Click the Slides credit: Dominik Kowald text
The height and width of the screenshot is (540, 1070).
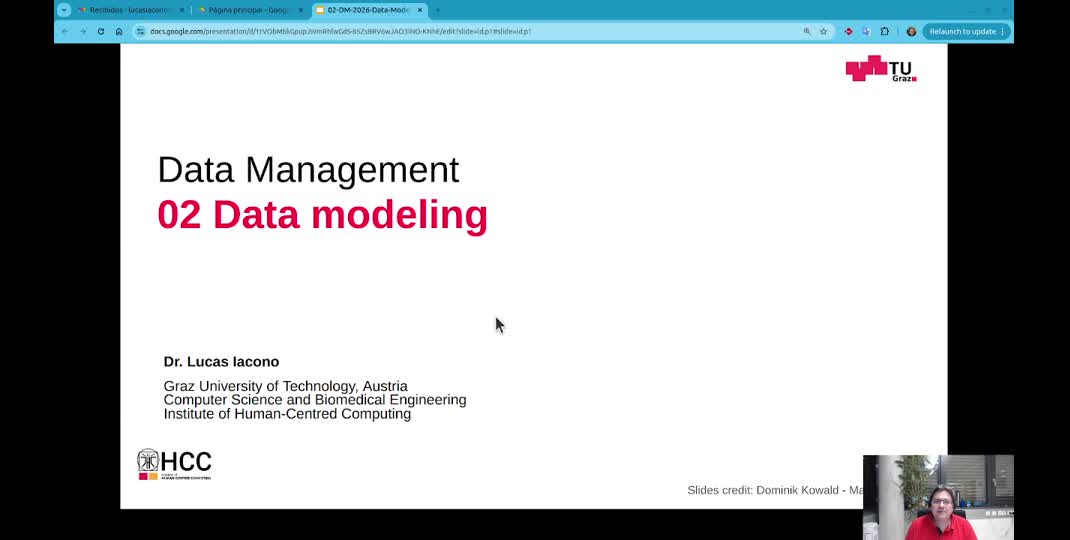(775, 490)
